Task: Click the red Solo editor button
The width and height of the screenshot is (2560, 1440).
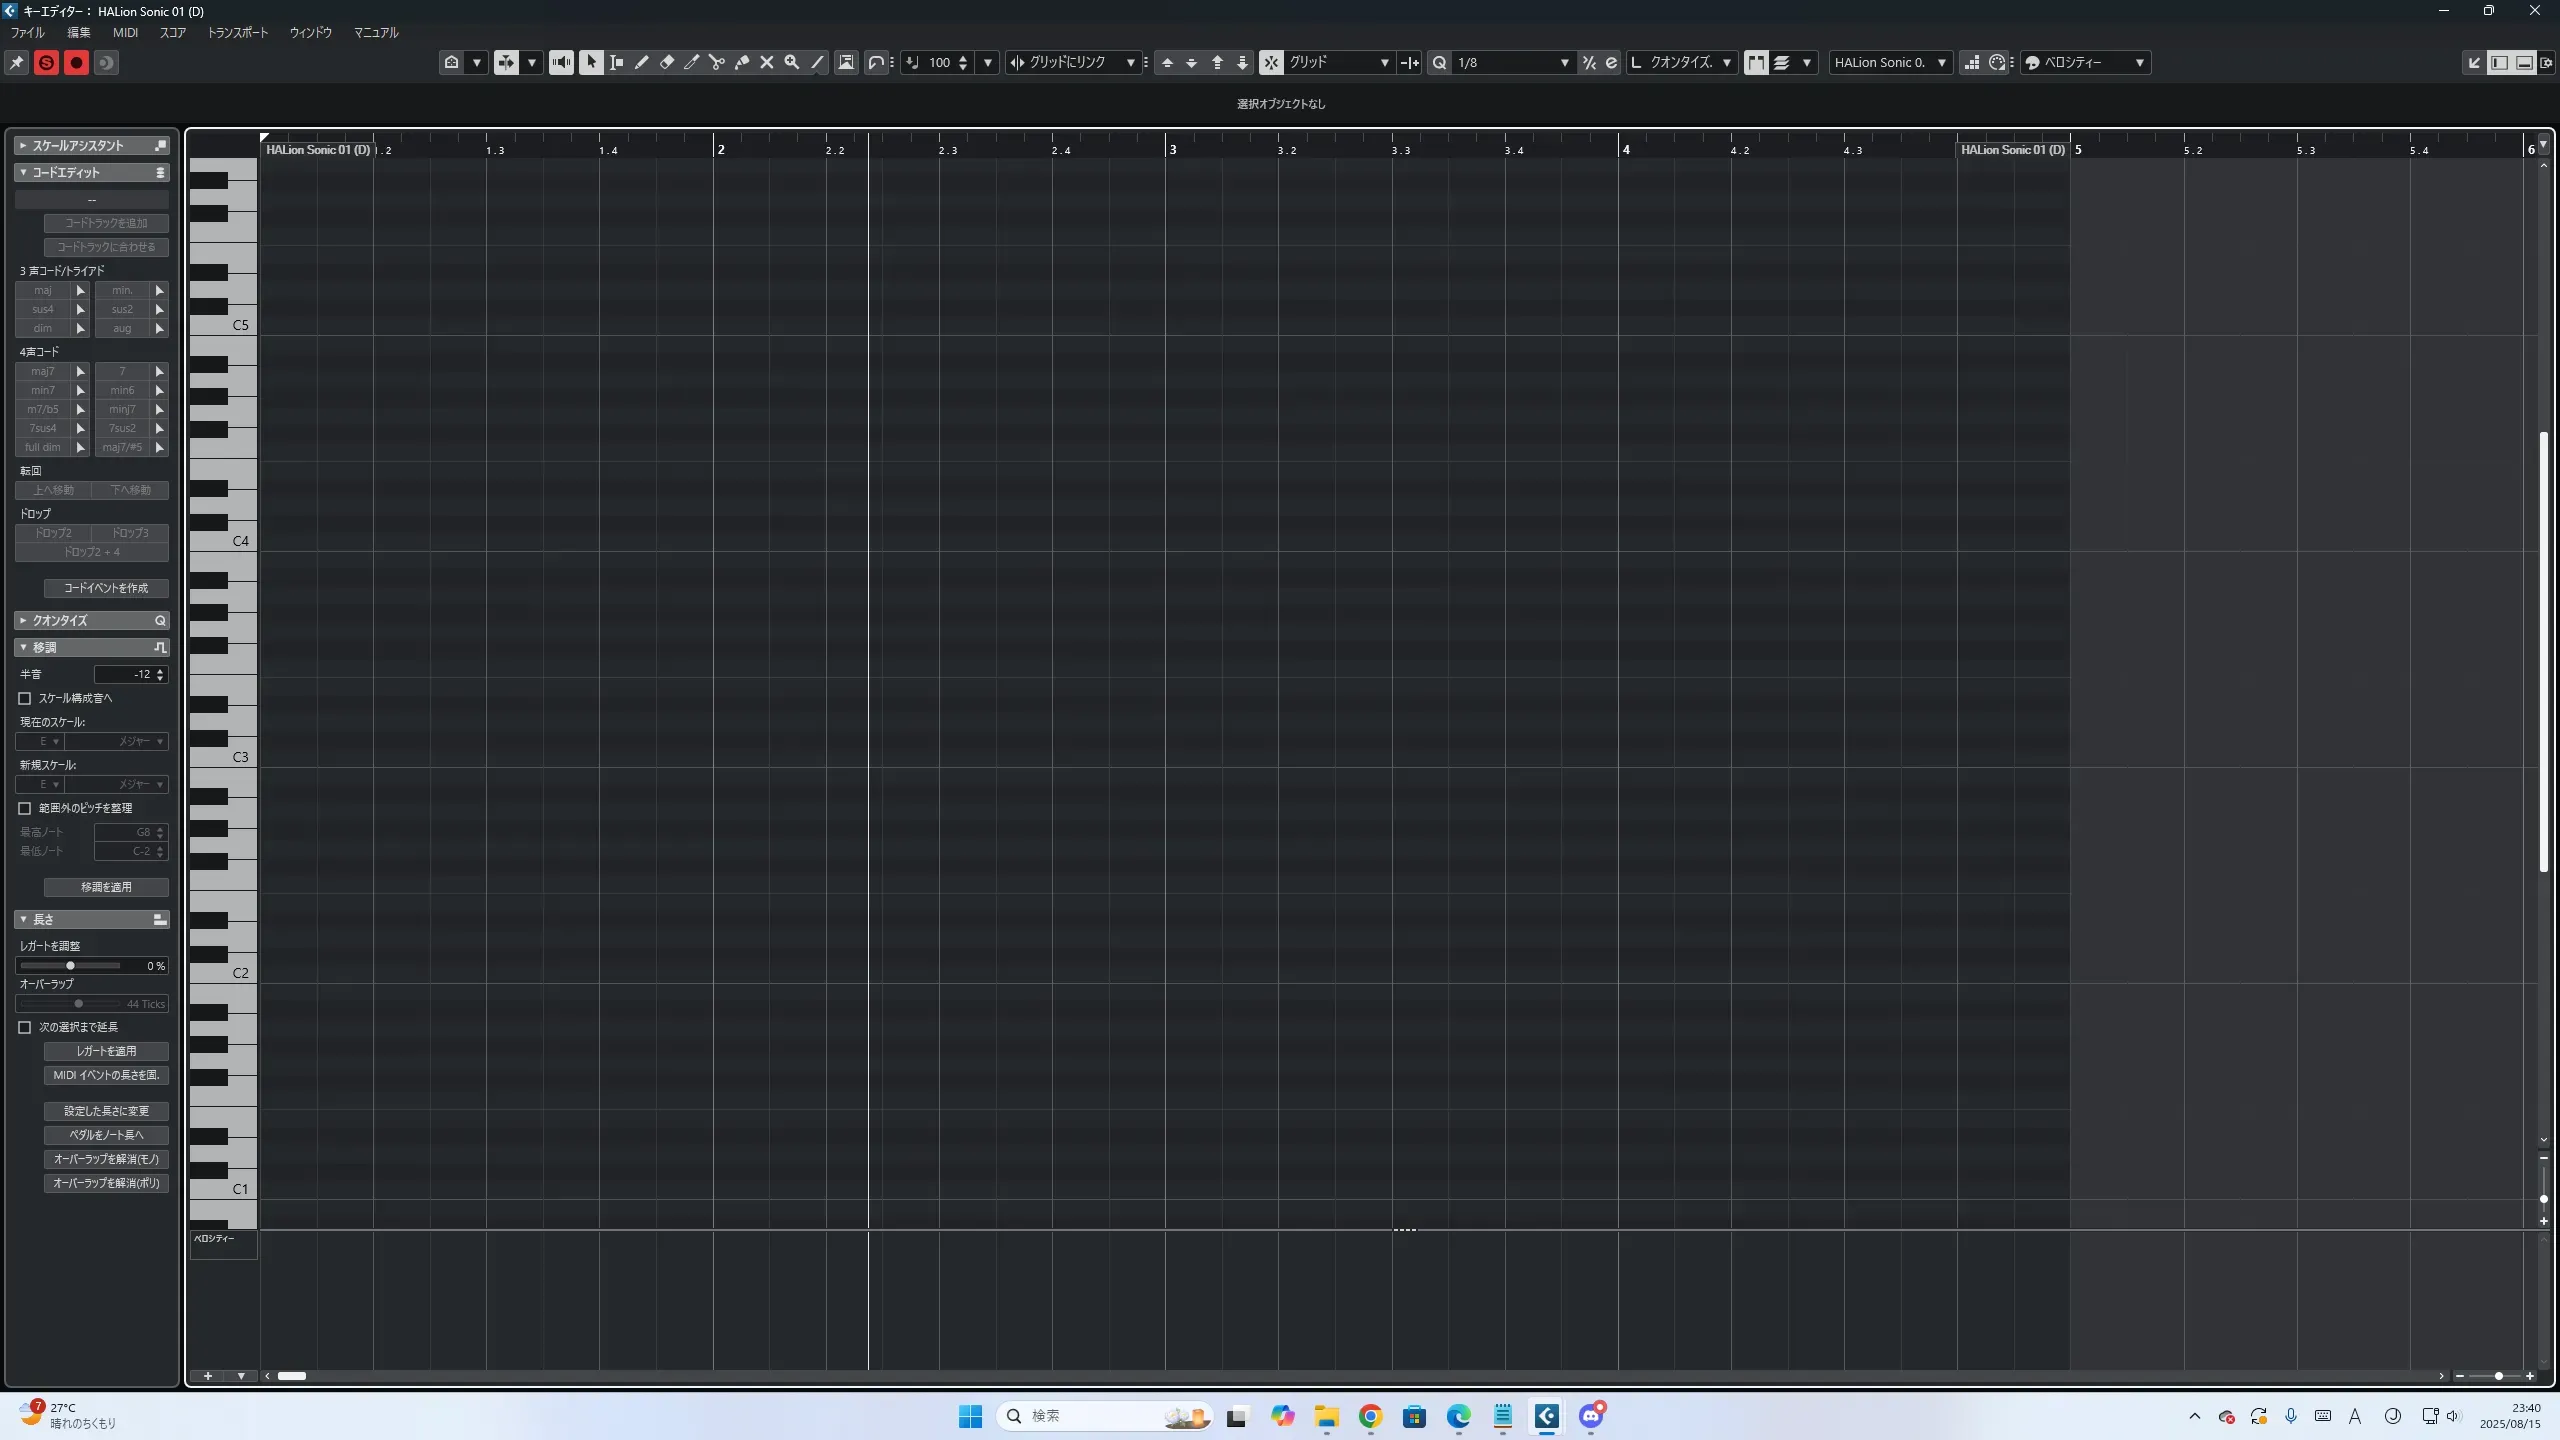Action: pos(46,62)
